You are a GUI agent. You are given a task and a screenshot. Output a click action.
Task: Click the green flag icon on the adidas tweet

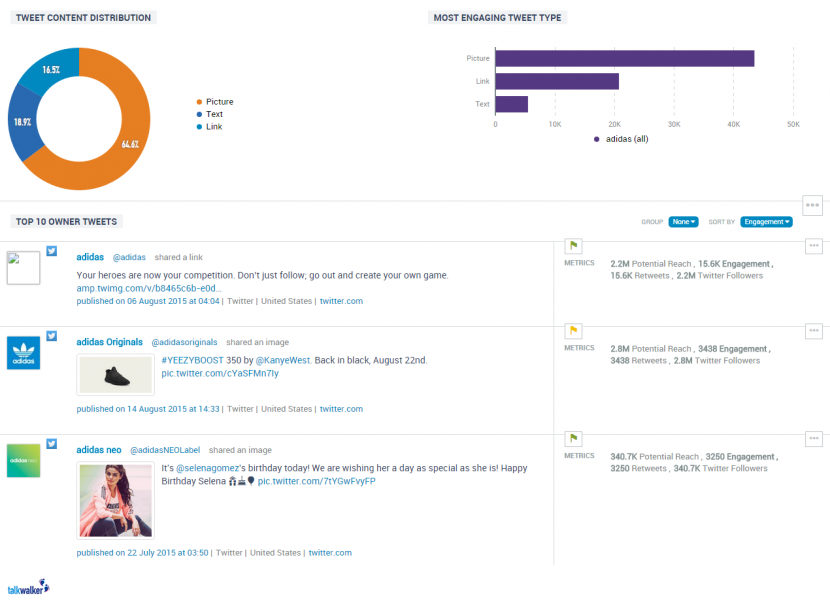tap(573, 246)
